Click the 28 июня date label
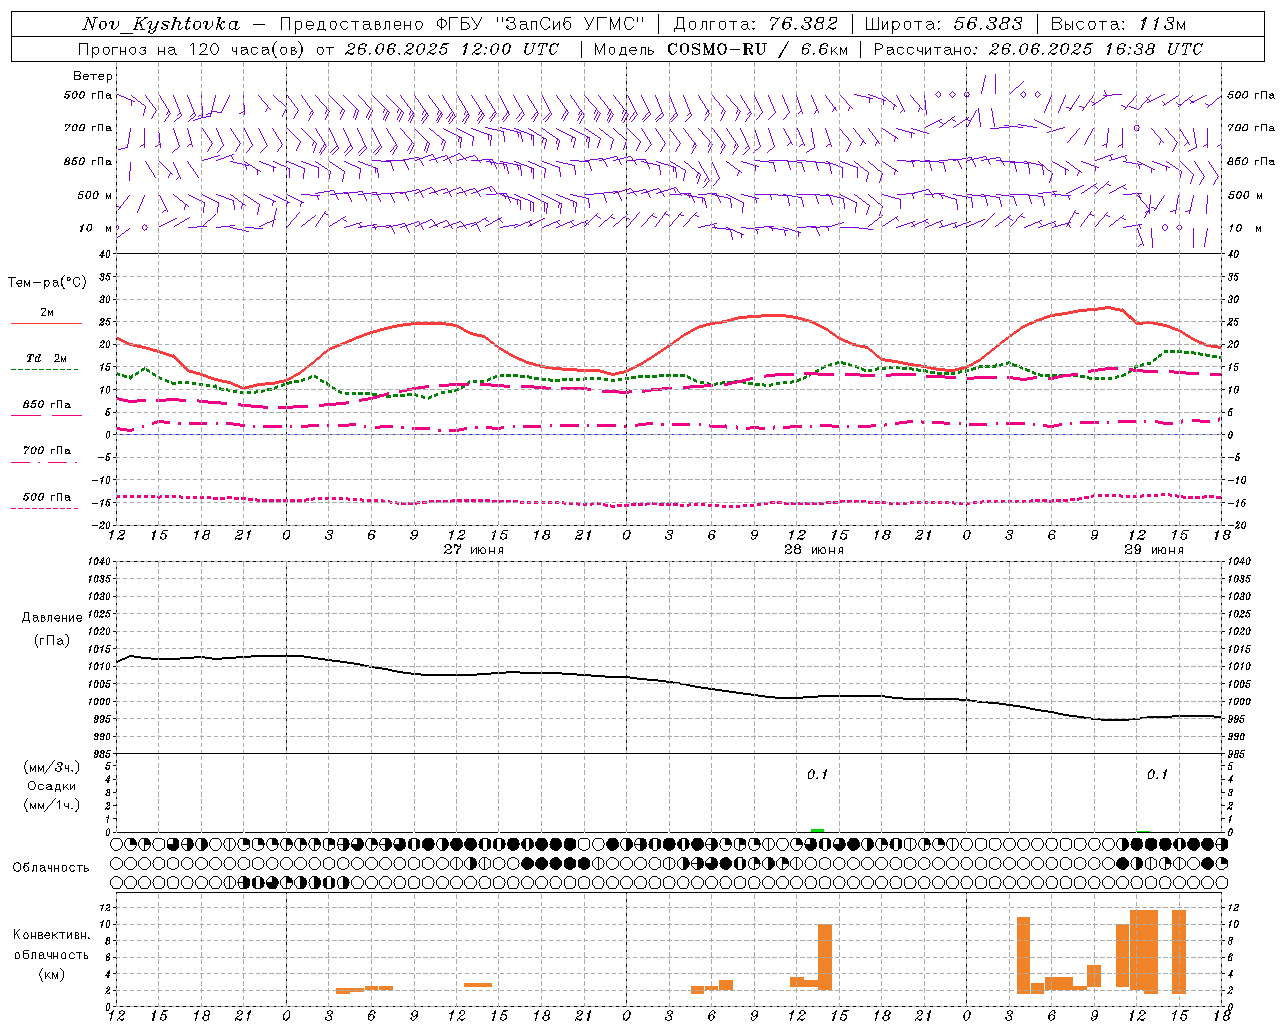Image resolution: width=1280 pixels, height=1024 pixels. [813, 550]
